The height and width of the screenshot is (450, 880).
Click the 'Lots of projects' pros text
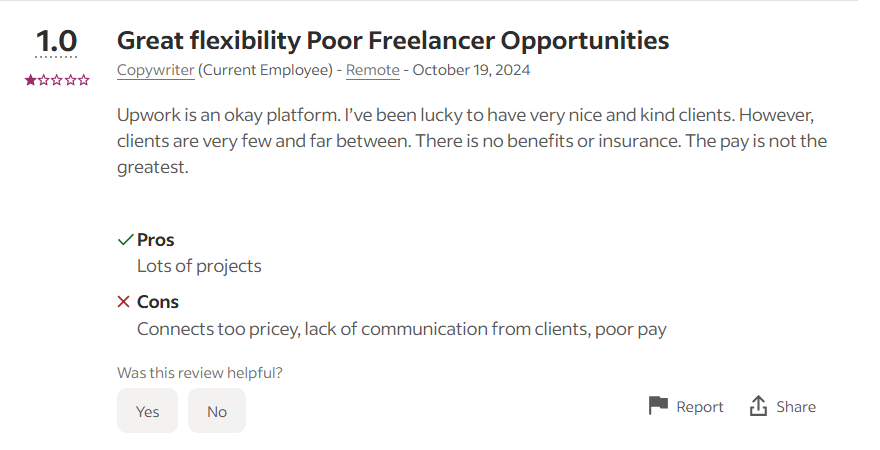[199, 266]
